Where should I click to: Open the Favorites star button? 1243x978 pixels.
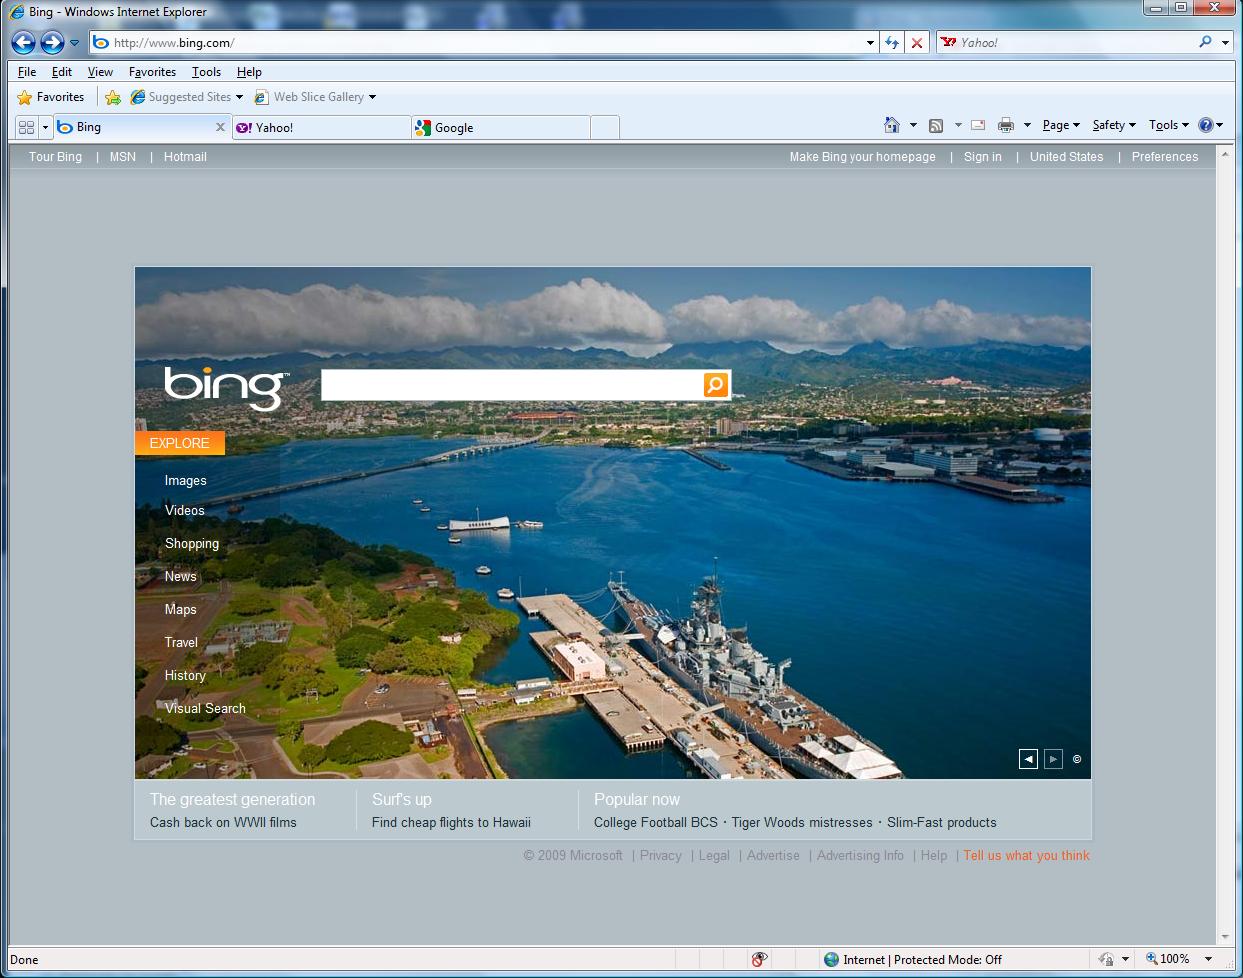coord(51,97)
